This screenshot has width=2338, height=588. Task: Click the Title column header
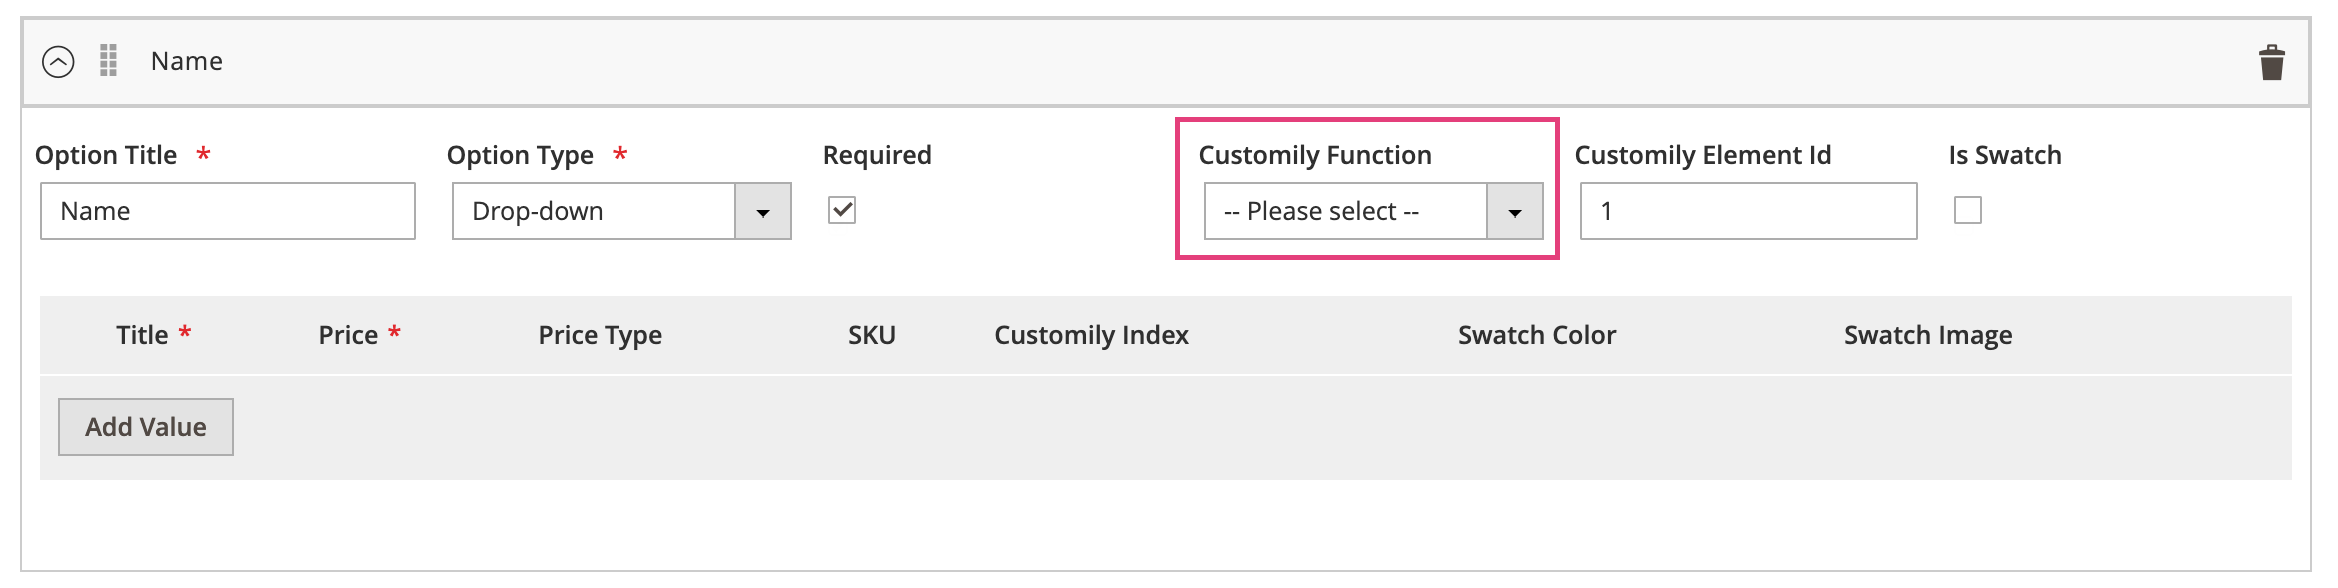[x=142, y=335]
